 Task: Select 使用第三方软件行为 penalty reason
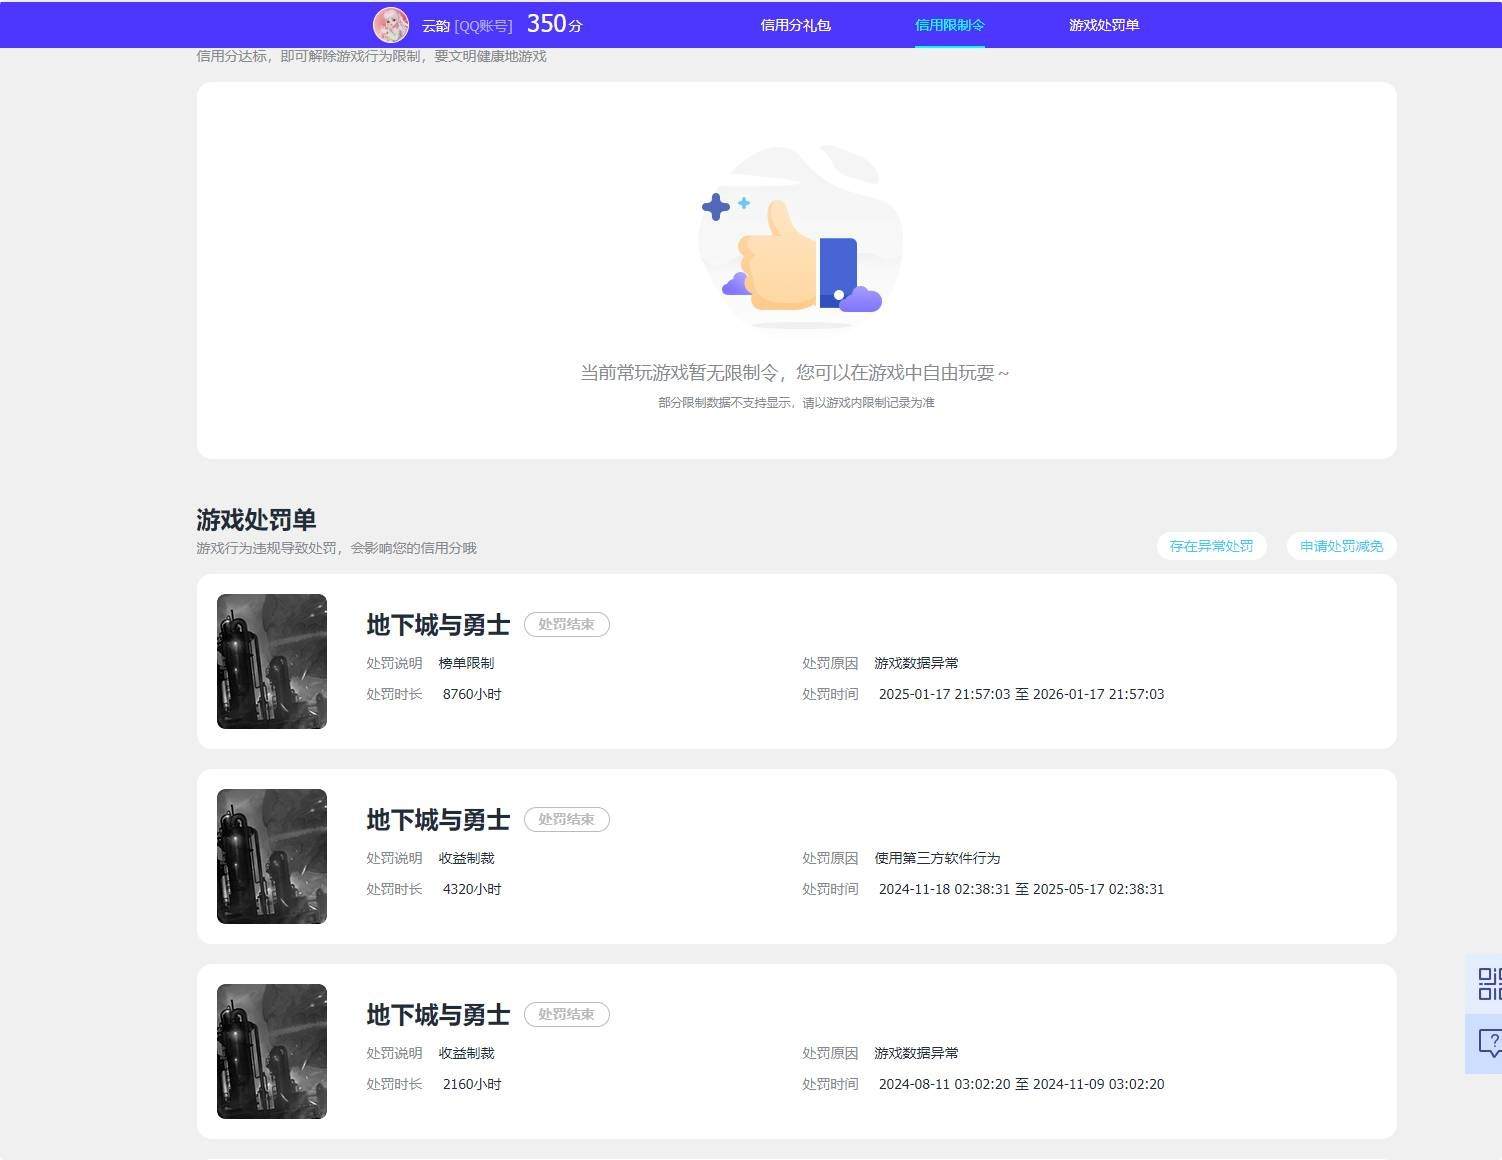pos(937,858)
